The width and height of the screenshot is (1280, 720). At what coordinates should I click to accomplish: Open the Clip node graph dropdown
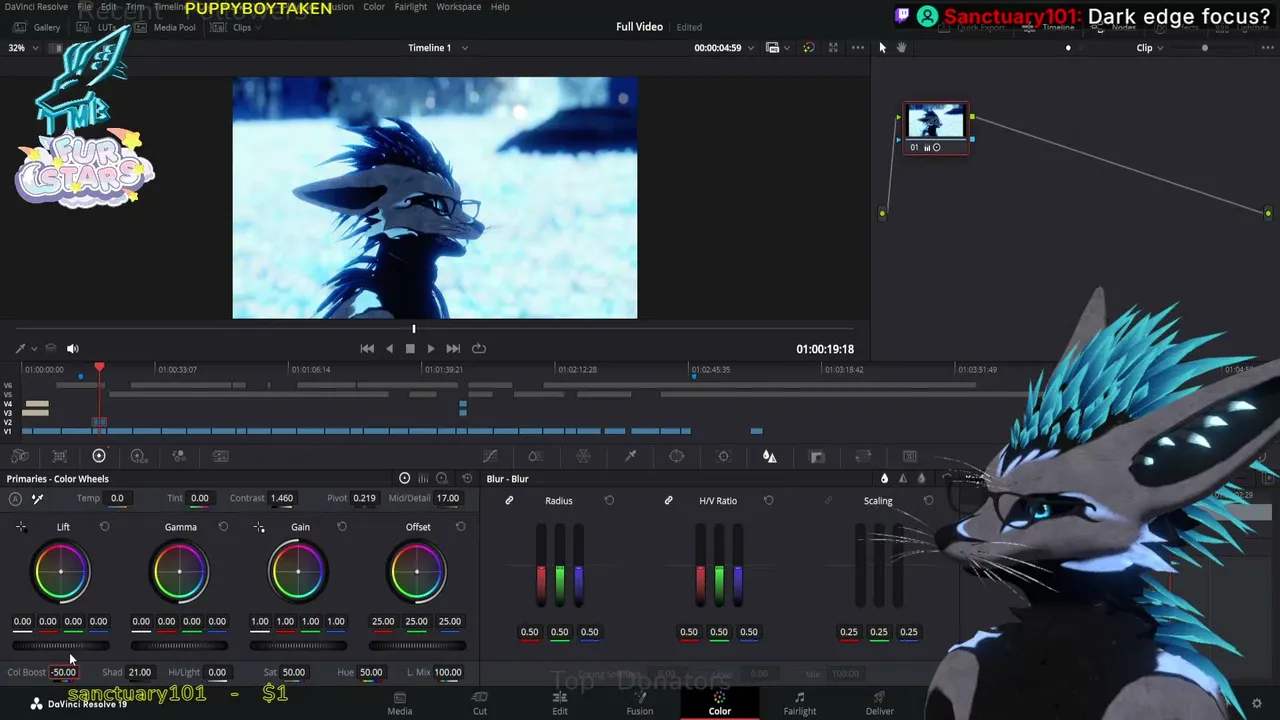click(1150, 47)
